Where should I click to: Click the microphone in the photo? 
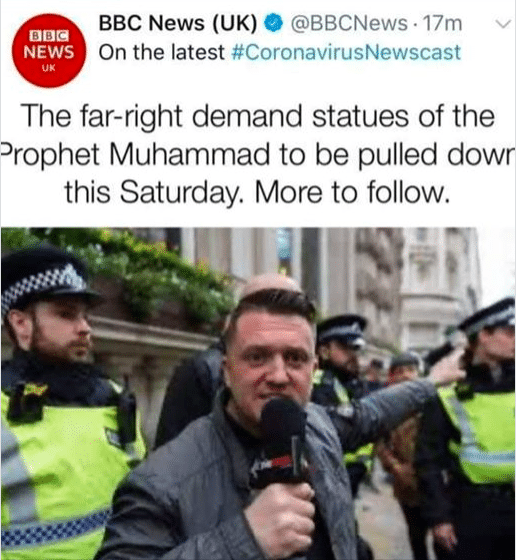(283, 441)
